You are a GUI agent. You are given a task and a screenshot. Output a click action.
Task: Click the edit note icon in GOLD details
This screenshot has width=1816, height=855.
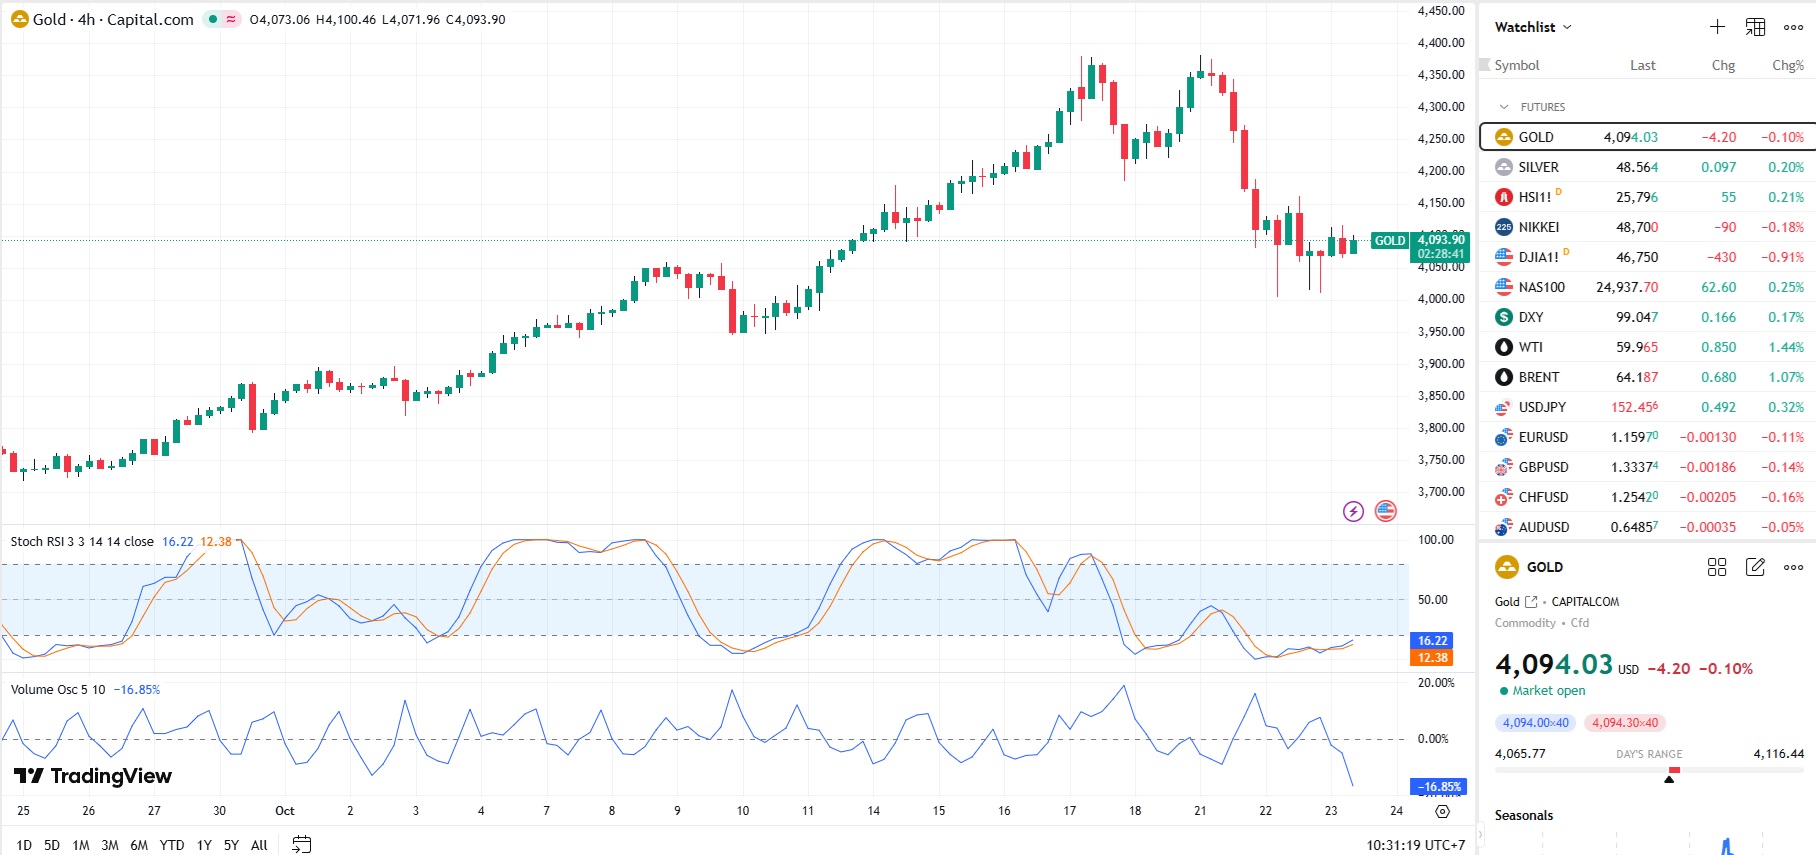coord(1755,567)
